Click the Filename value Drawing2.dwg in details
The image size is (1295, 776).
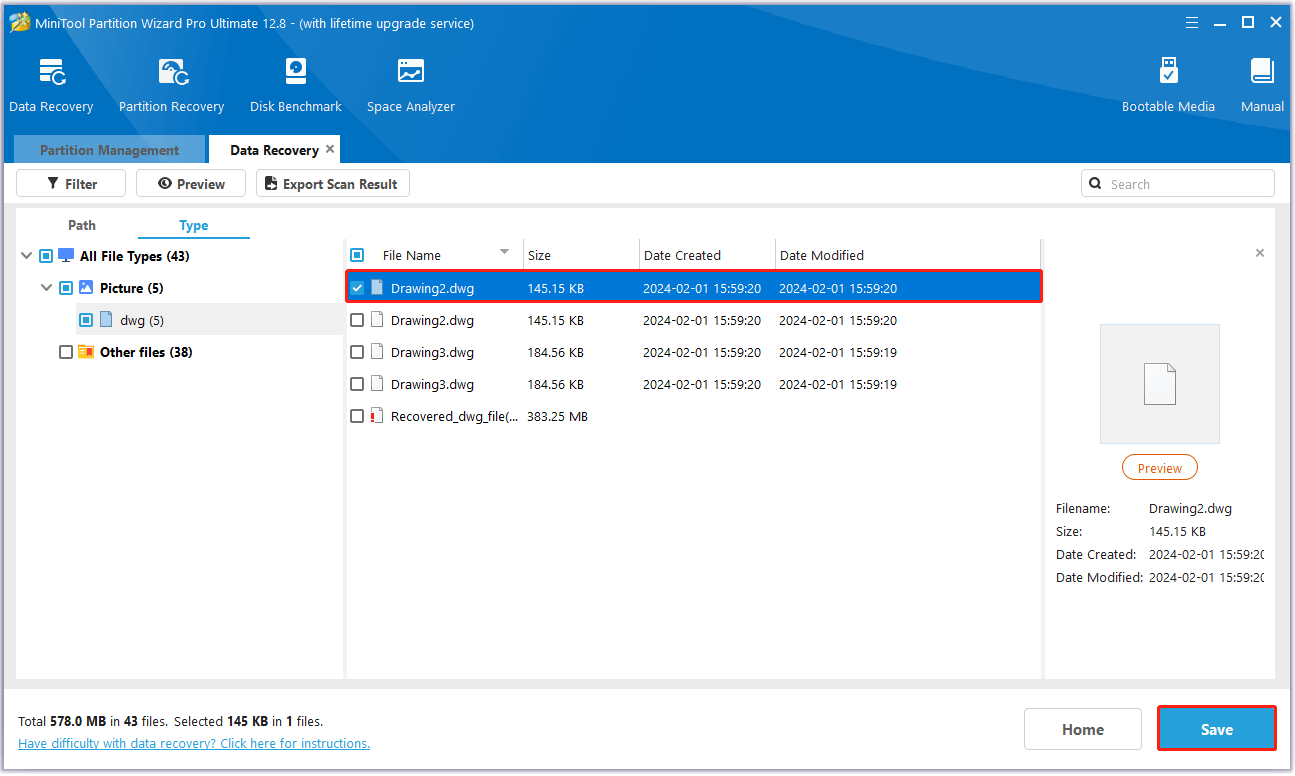(x=1190, y=508)
